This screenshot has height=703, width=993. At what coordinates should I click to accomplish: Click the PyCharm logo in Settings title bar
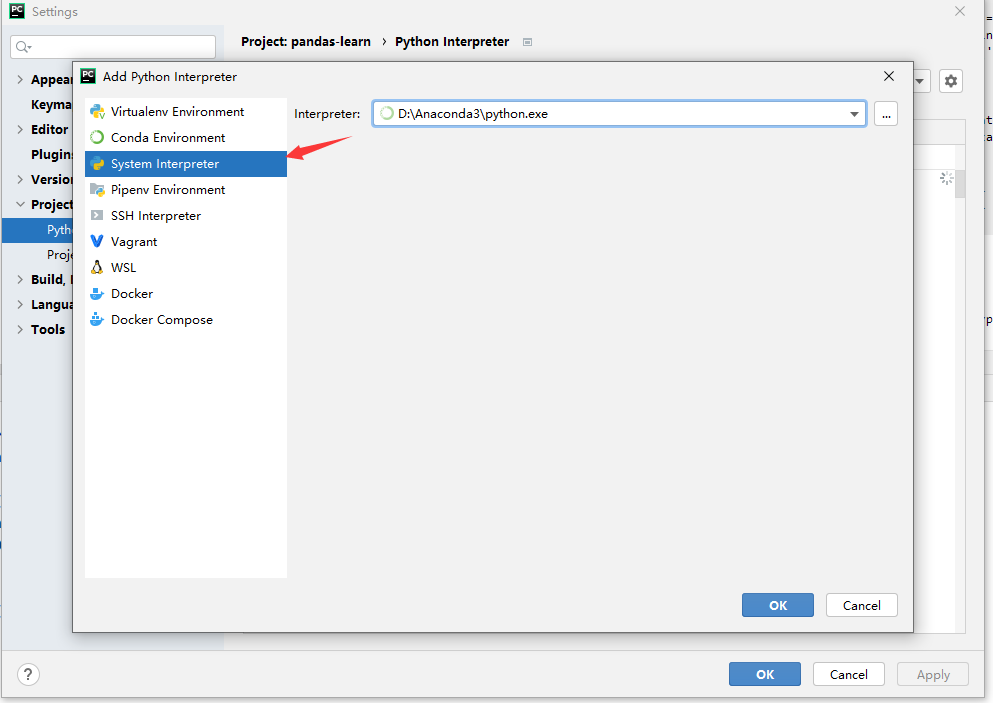(17, 11)
